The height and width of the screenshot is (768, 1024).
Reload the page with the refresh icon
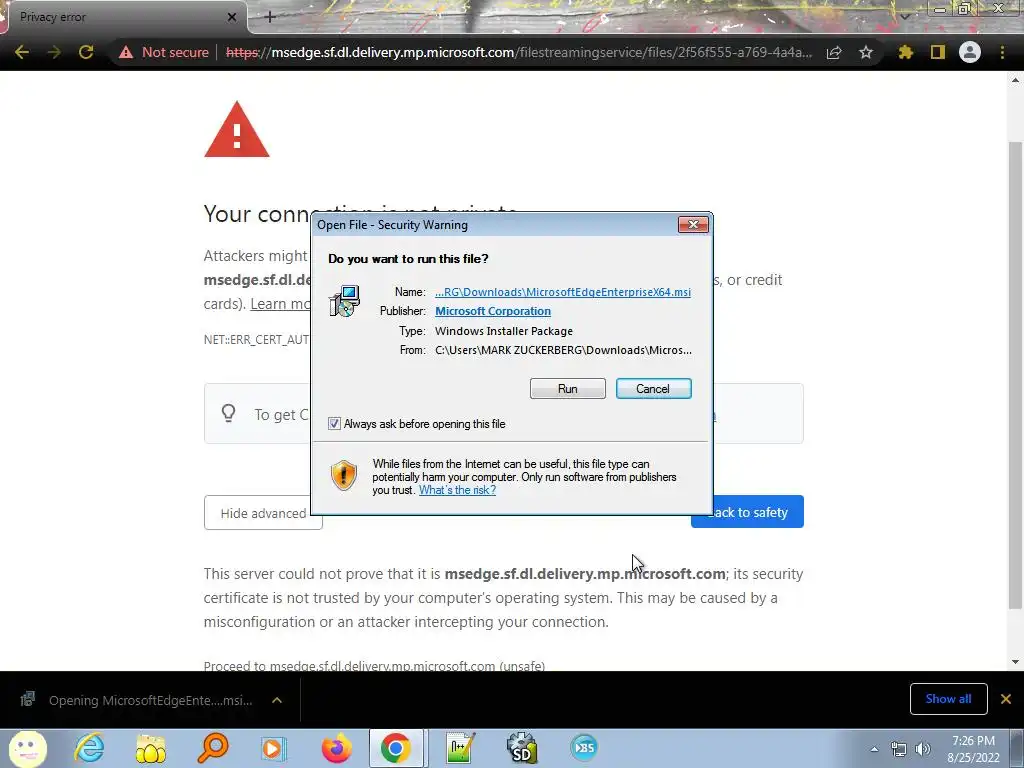pos(86,52)
